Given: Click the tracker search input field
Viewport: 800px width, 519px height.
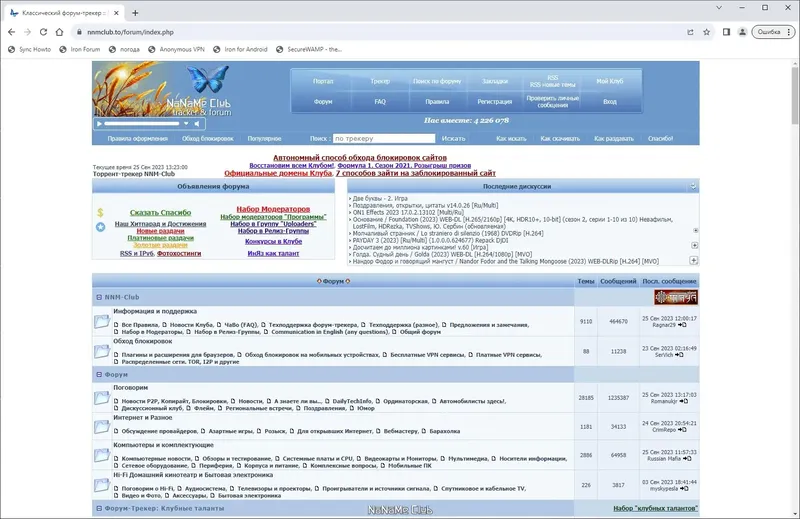Looking at the screenshot, I should [x=384, y=138].
